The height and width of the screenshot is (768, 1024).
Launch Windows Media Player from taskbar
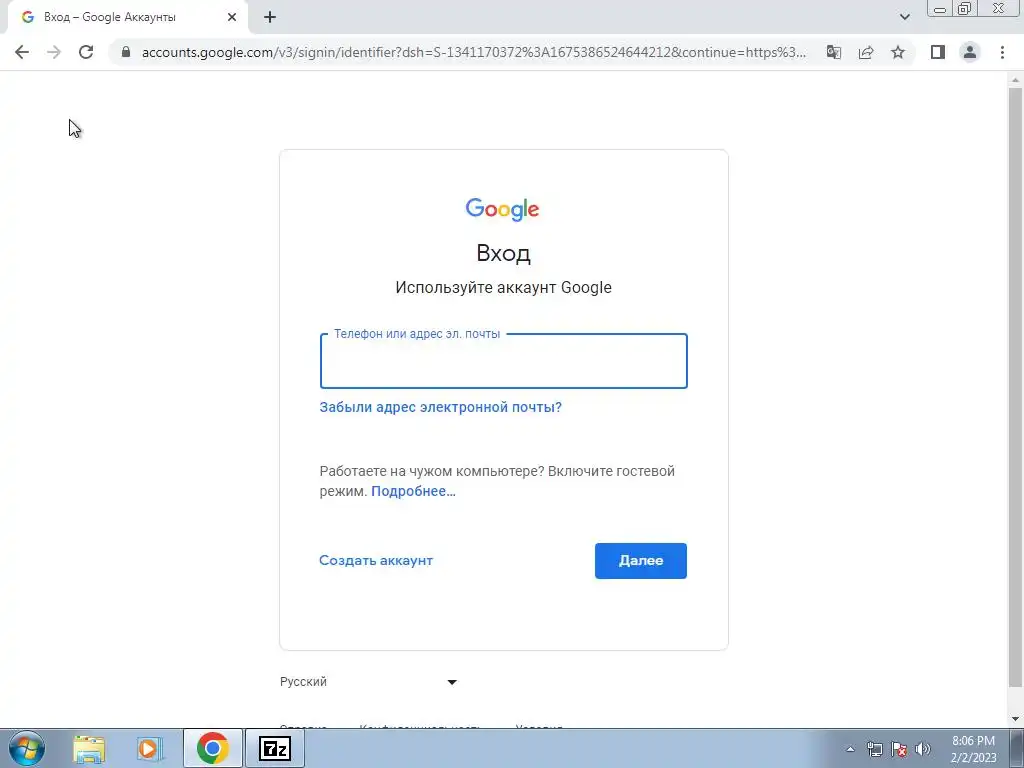click(x=149, y=748)
